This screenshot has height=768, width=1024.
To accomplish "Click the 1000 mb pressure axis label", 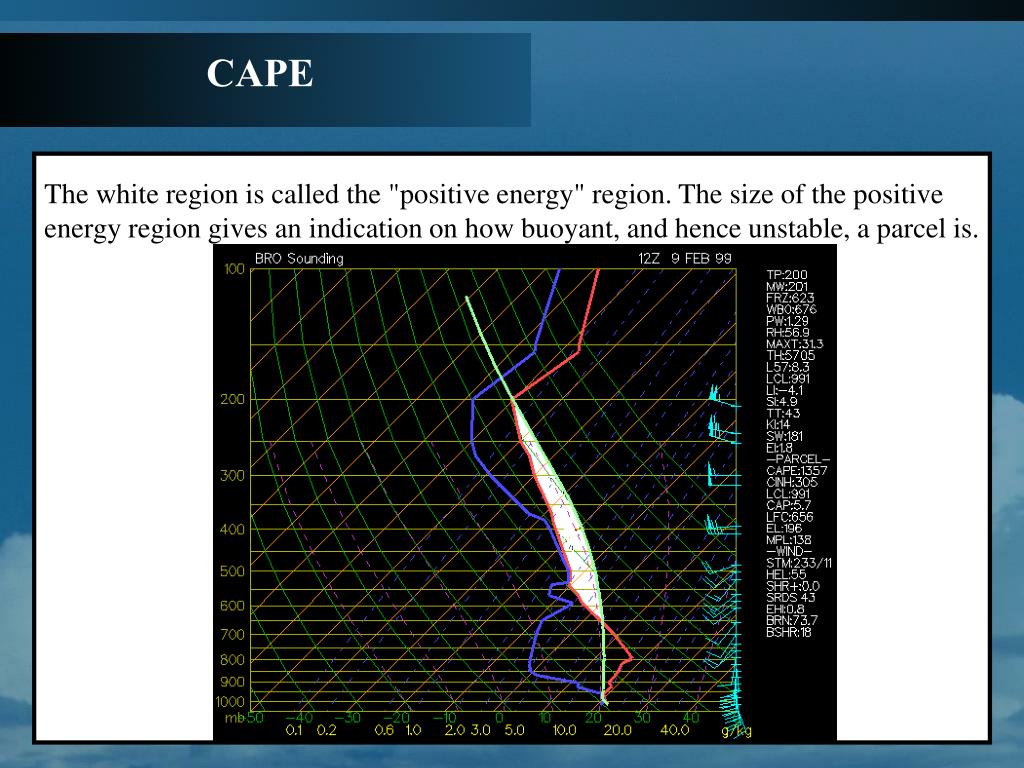I will click(231, 702).
